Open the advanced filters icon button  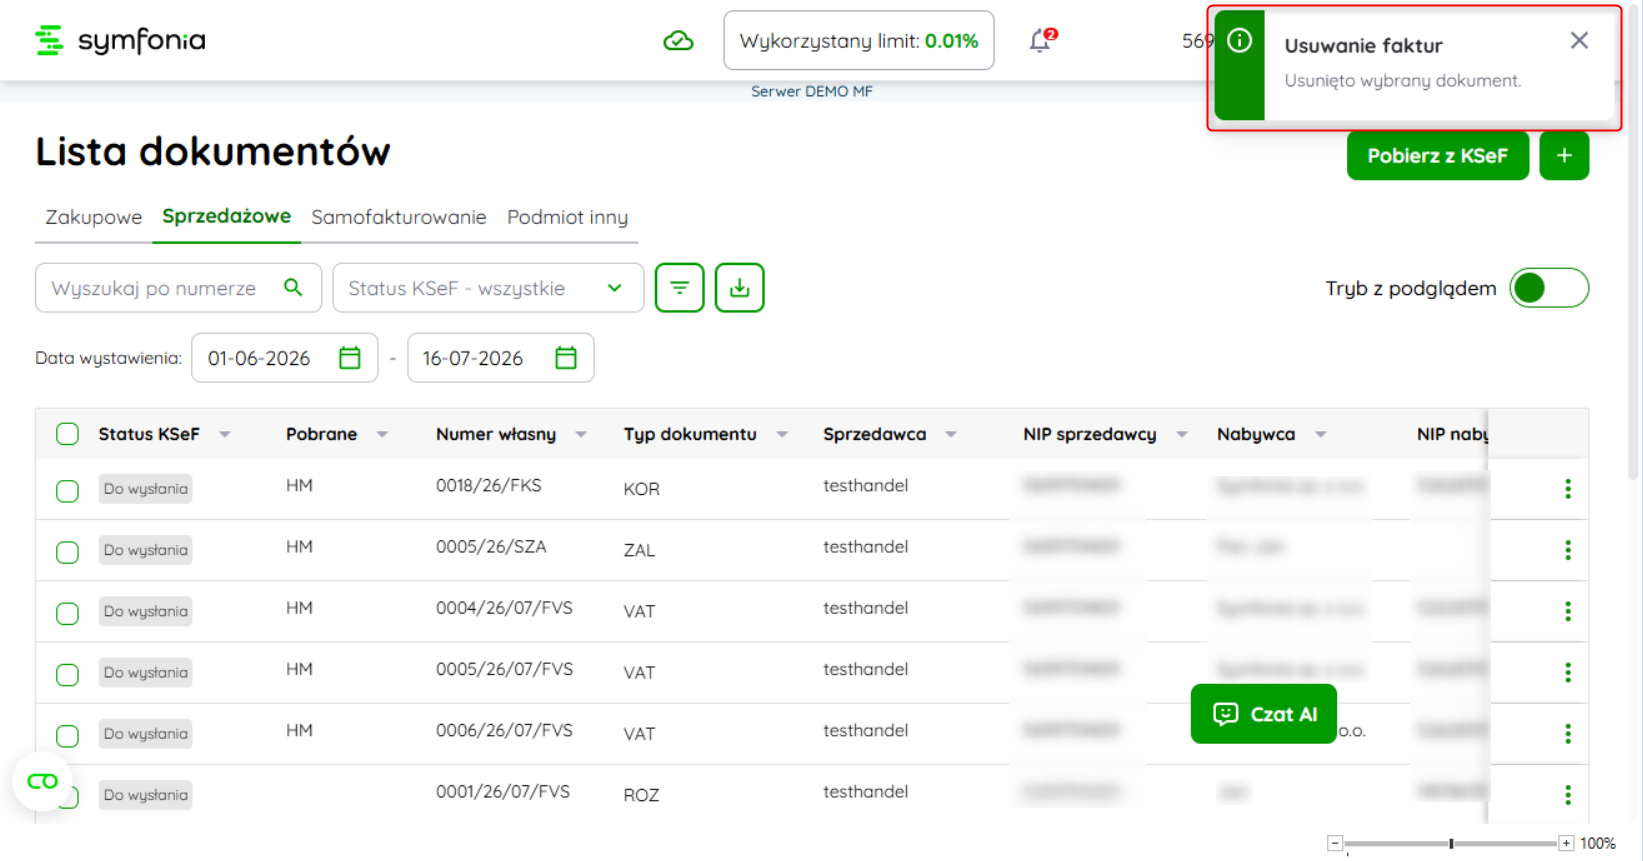680,288
